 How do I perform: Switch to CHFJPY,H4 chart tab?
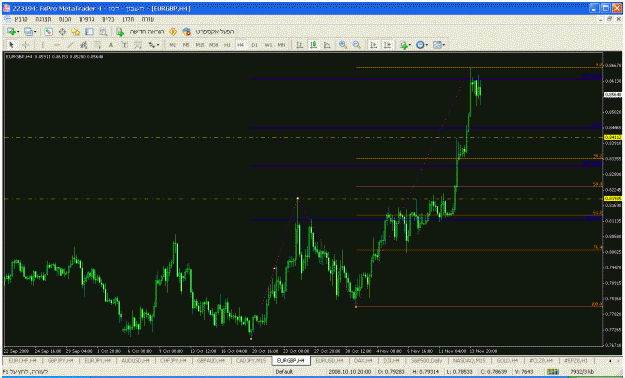pyautogui.click(x=173, y=360)
